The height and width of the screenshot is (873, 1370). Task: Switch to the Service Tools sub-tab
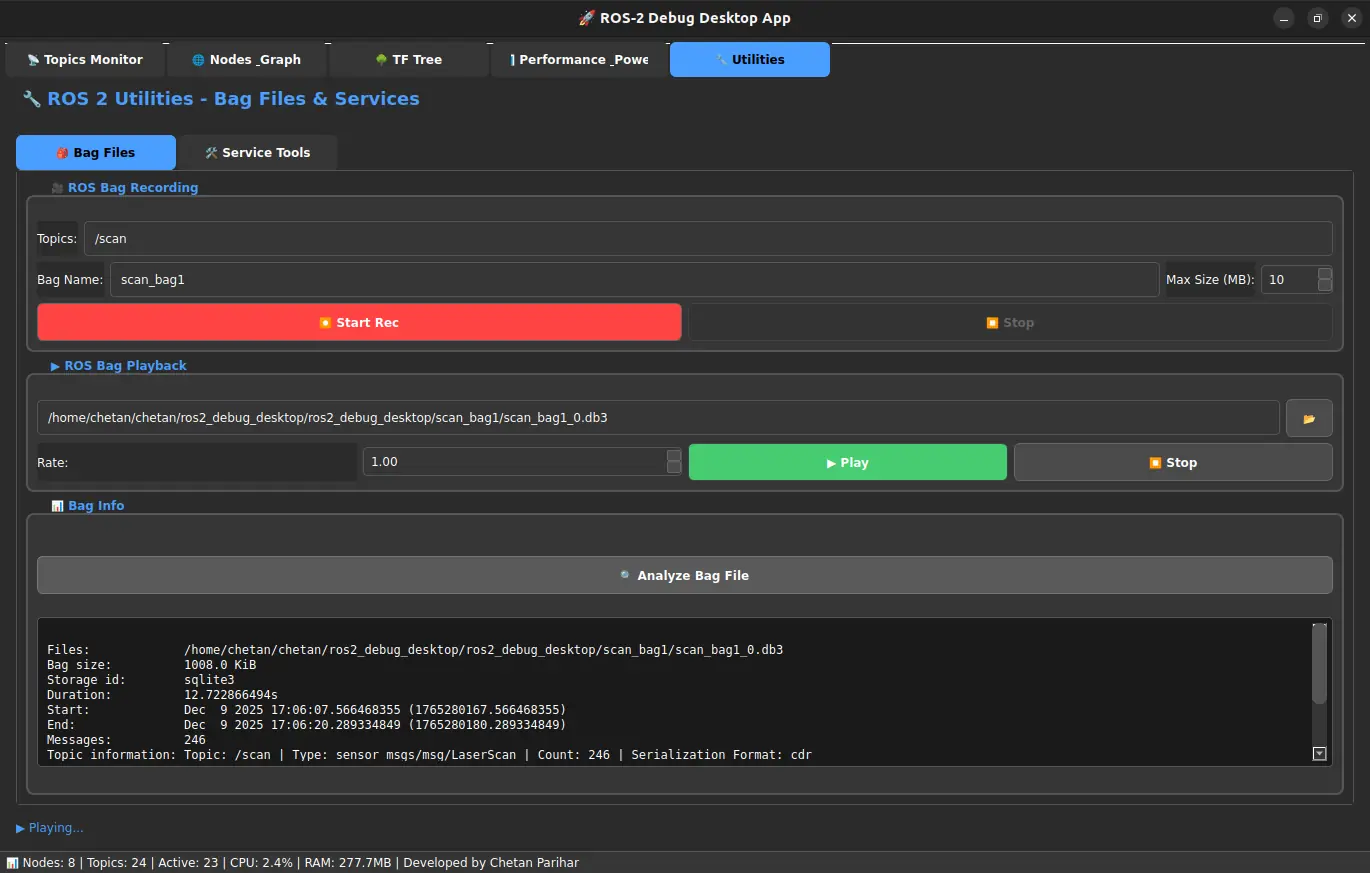tap(257, 152)
